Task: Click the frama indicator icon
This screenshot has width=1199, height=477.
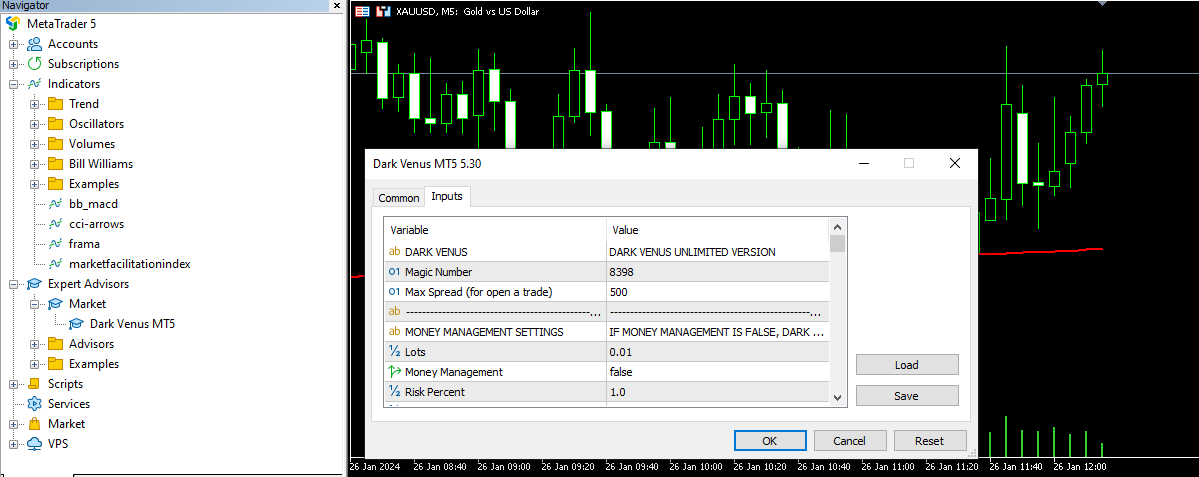Action: point(55,244)
